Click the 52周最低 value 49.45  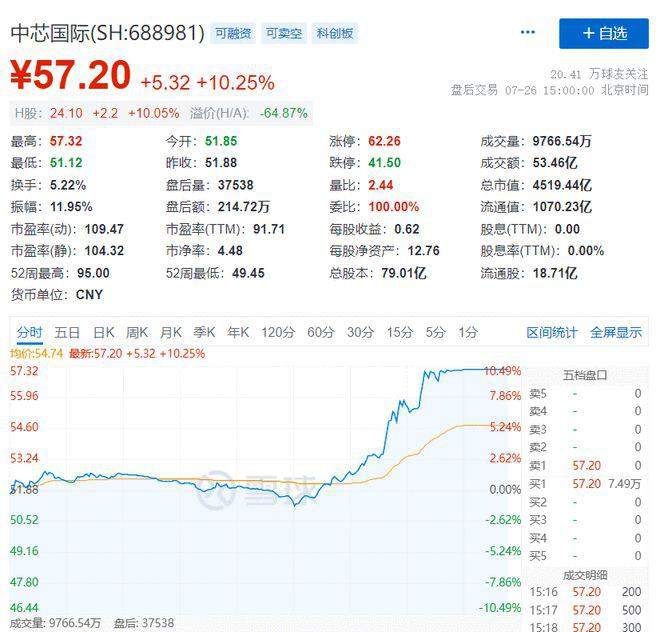pos(248,273)
